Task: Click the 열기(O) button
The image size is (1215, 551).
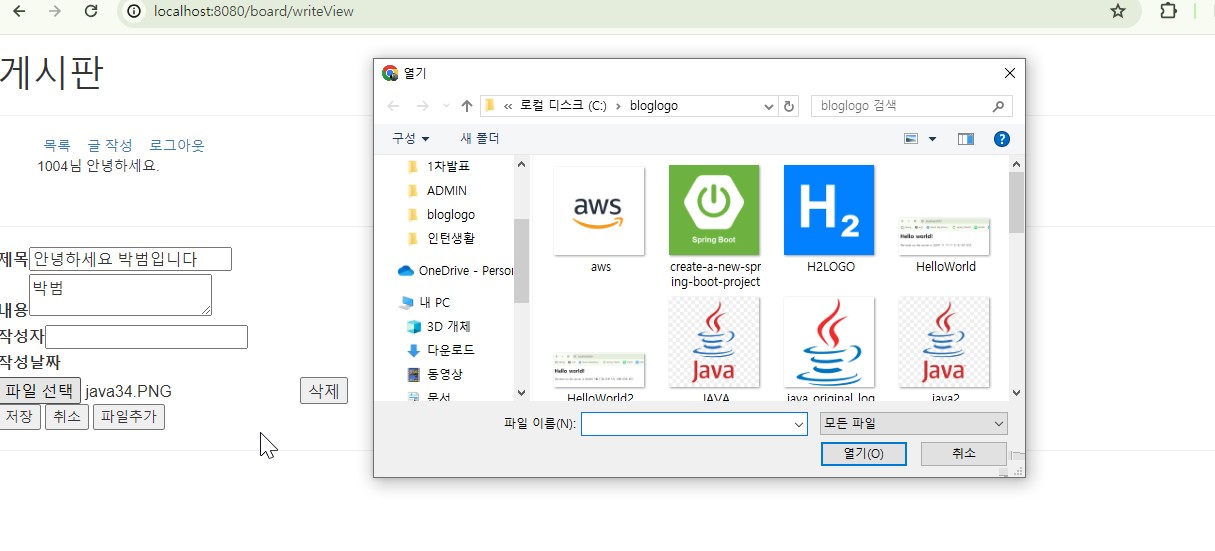Action: (863, 454)
